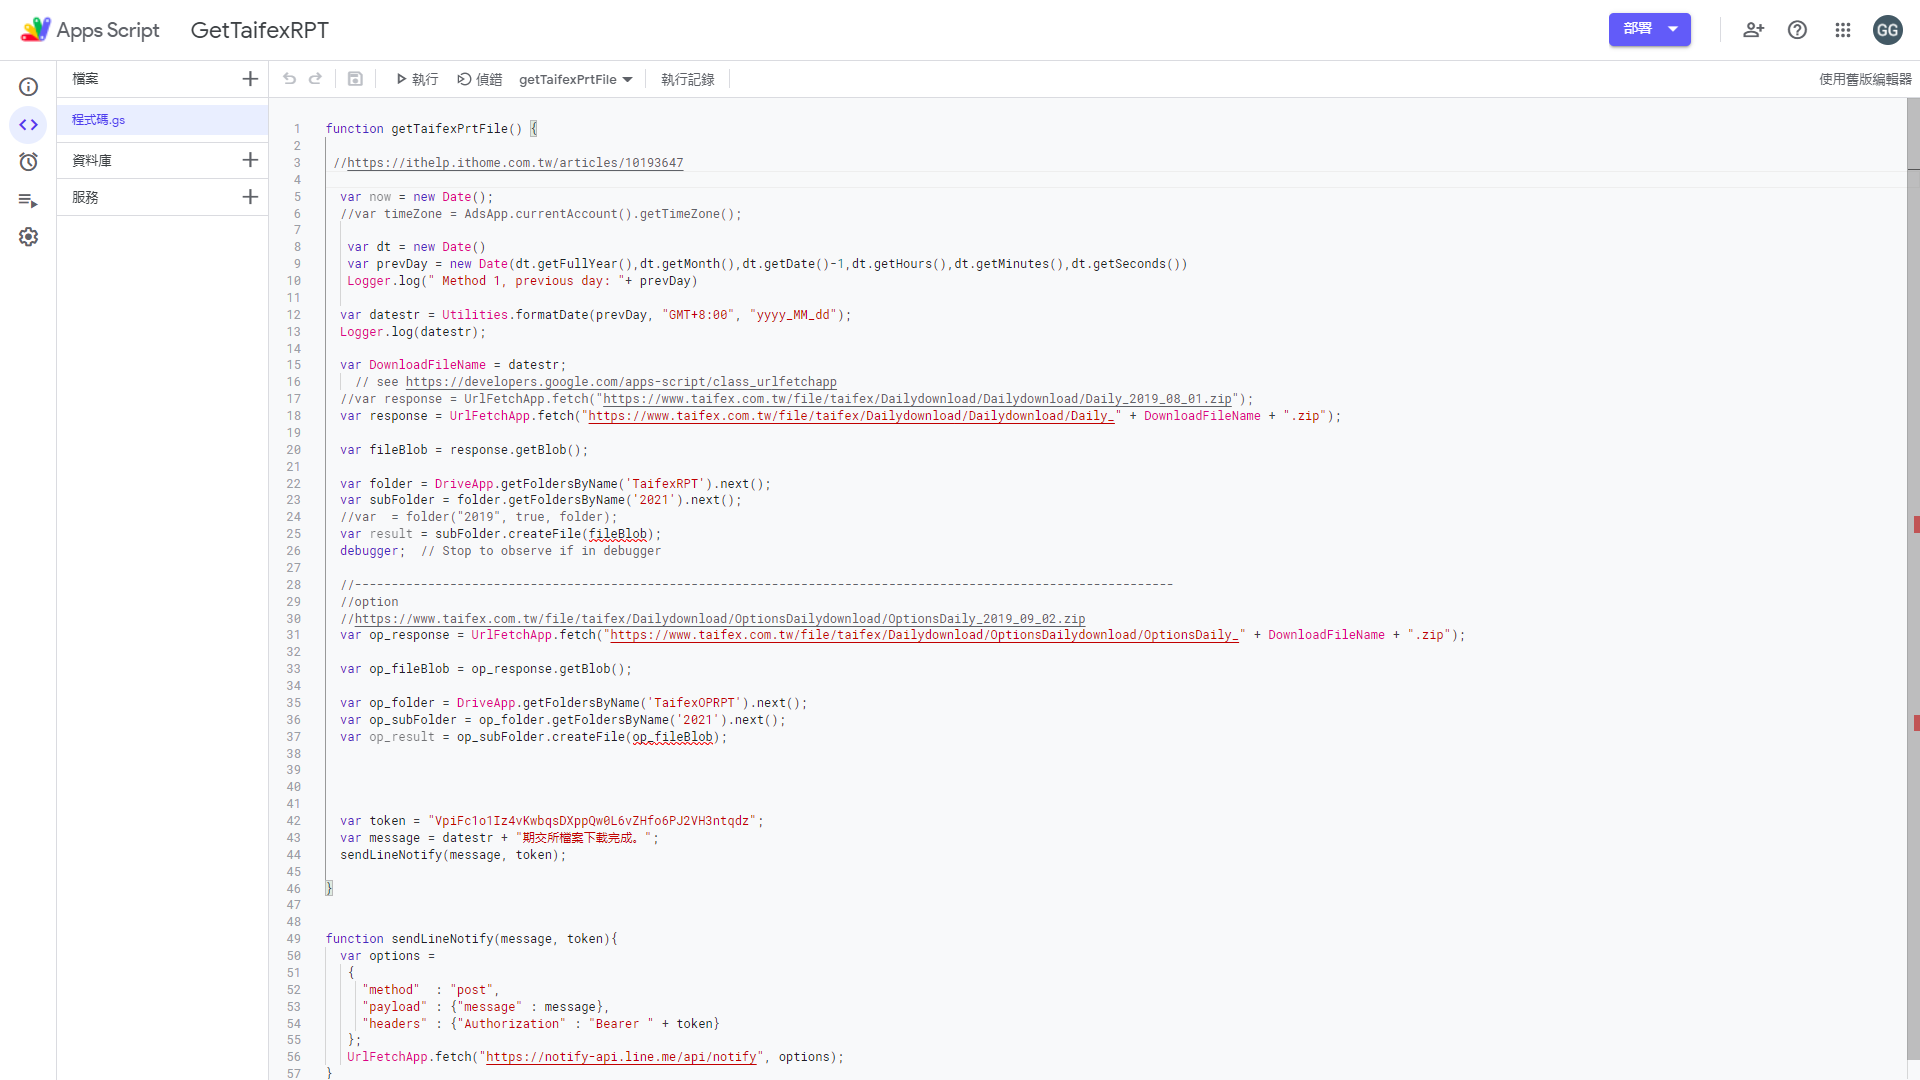Open 執行記錄 execution logs tab
Viewport: 1920px width, 1080px height.
687,79
